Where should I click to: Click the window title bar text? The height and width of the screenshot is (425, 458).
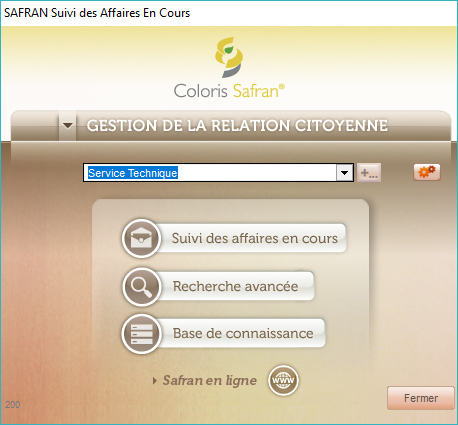coord(97,13)
